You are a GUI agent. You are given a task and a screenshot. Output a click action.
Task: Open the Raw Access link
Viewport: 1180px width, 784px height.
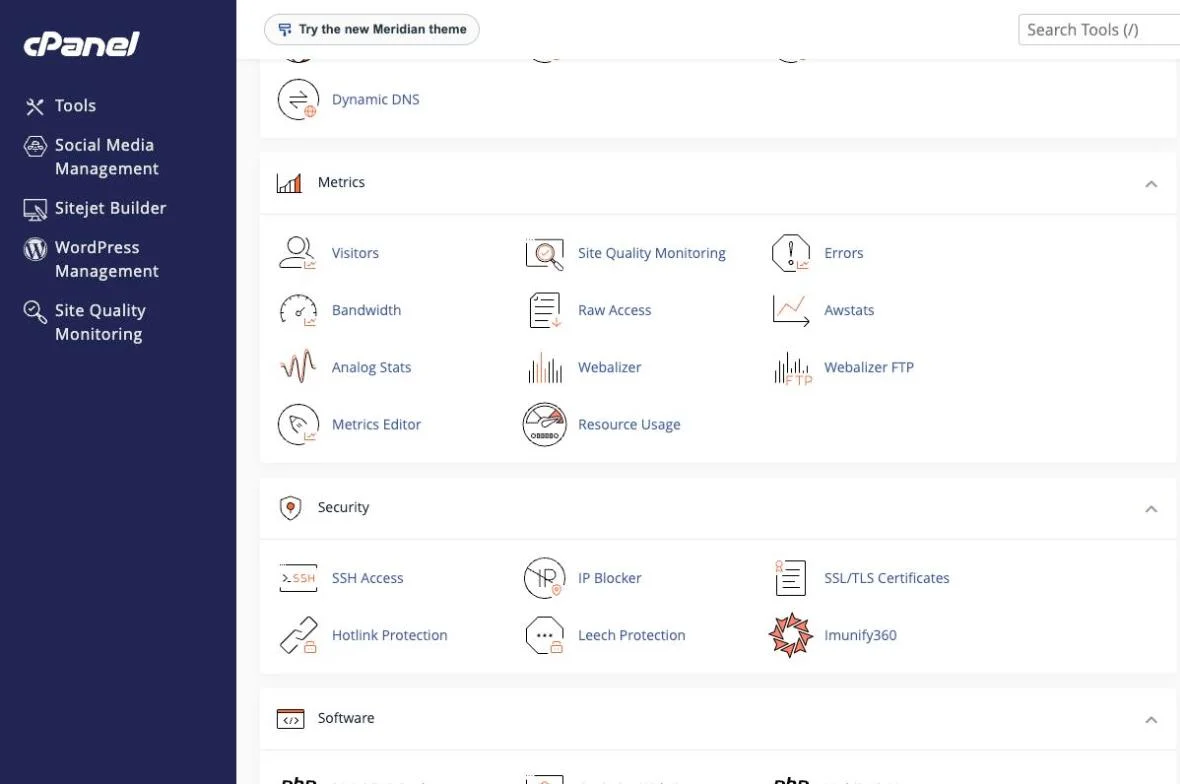(x=614, y=310)
